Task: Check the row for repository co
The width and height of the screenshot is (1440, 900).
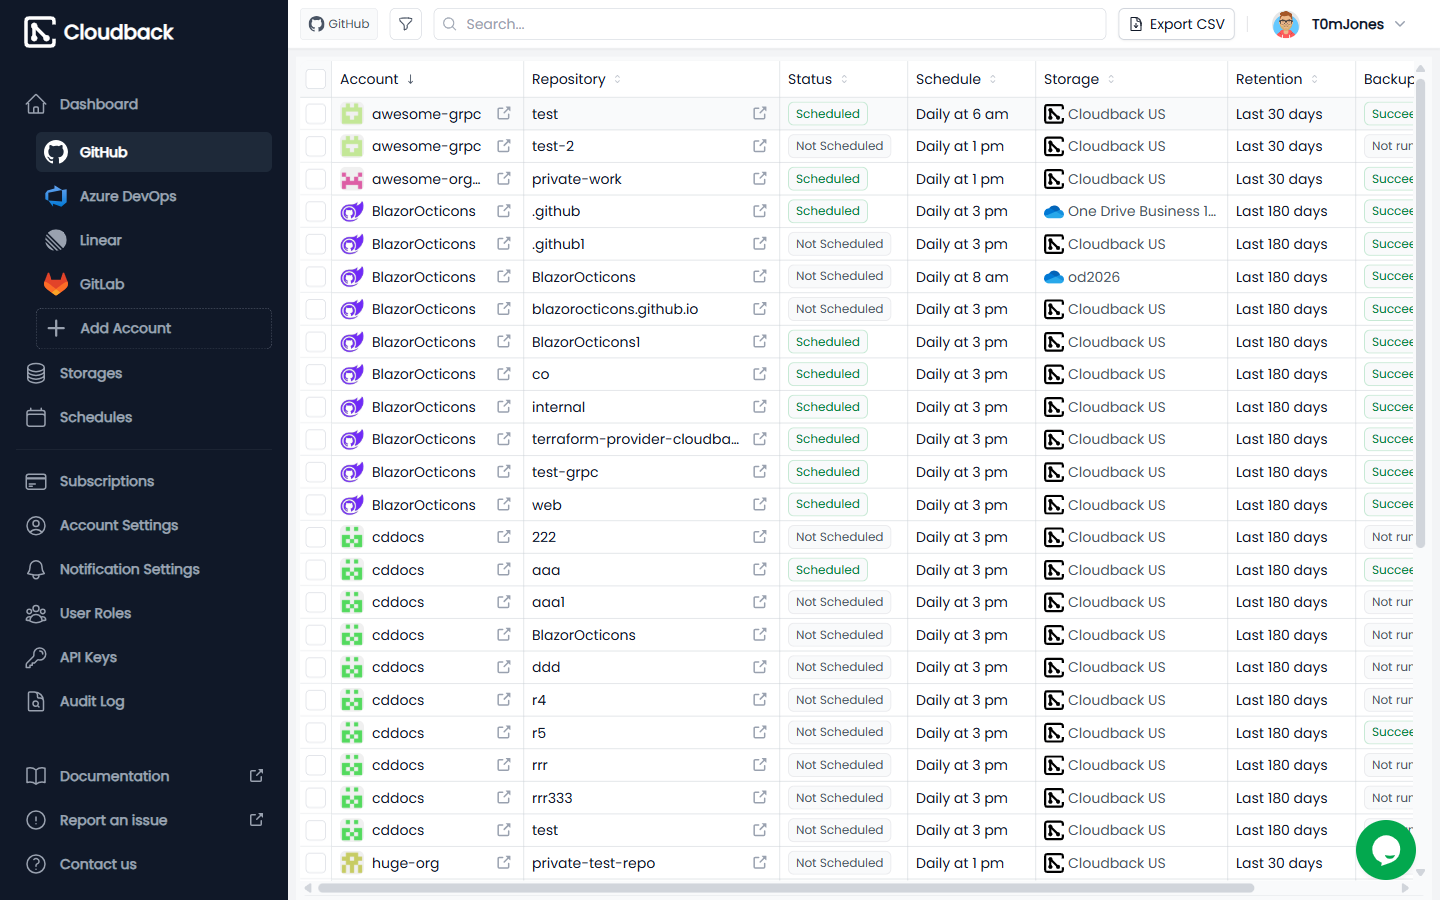Action: click(316, 374)
